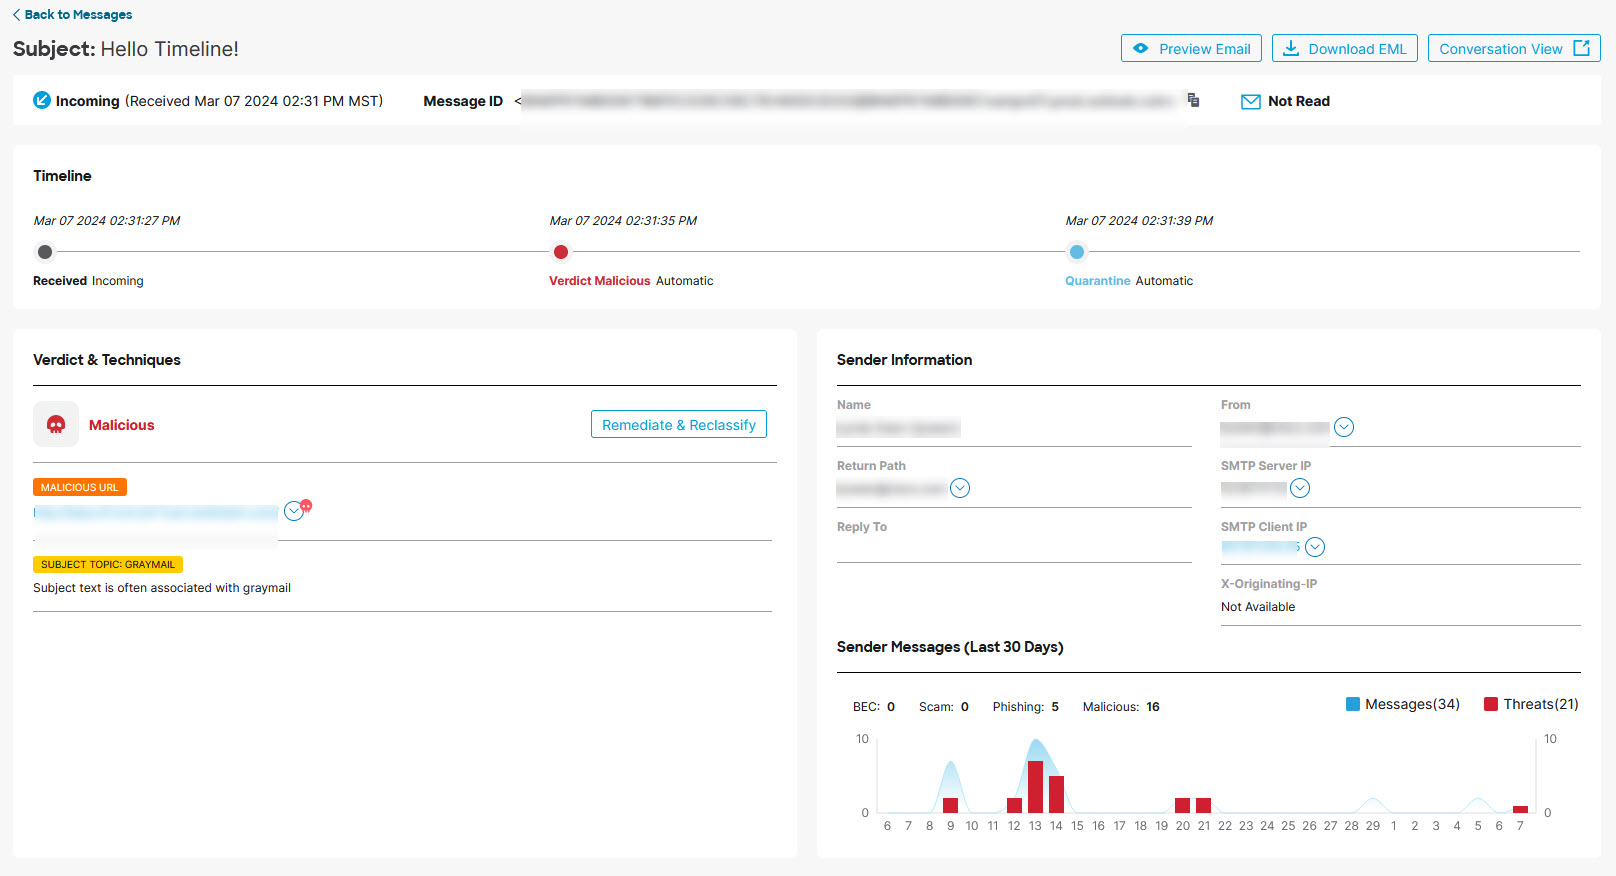Expand the malicious URL dropdown arrow
1616x876 pixels.
(x=294, y=511)
